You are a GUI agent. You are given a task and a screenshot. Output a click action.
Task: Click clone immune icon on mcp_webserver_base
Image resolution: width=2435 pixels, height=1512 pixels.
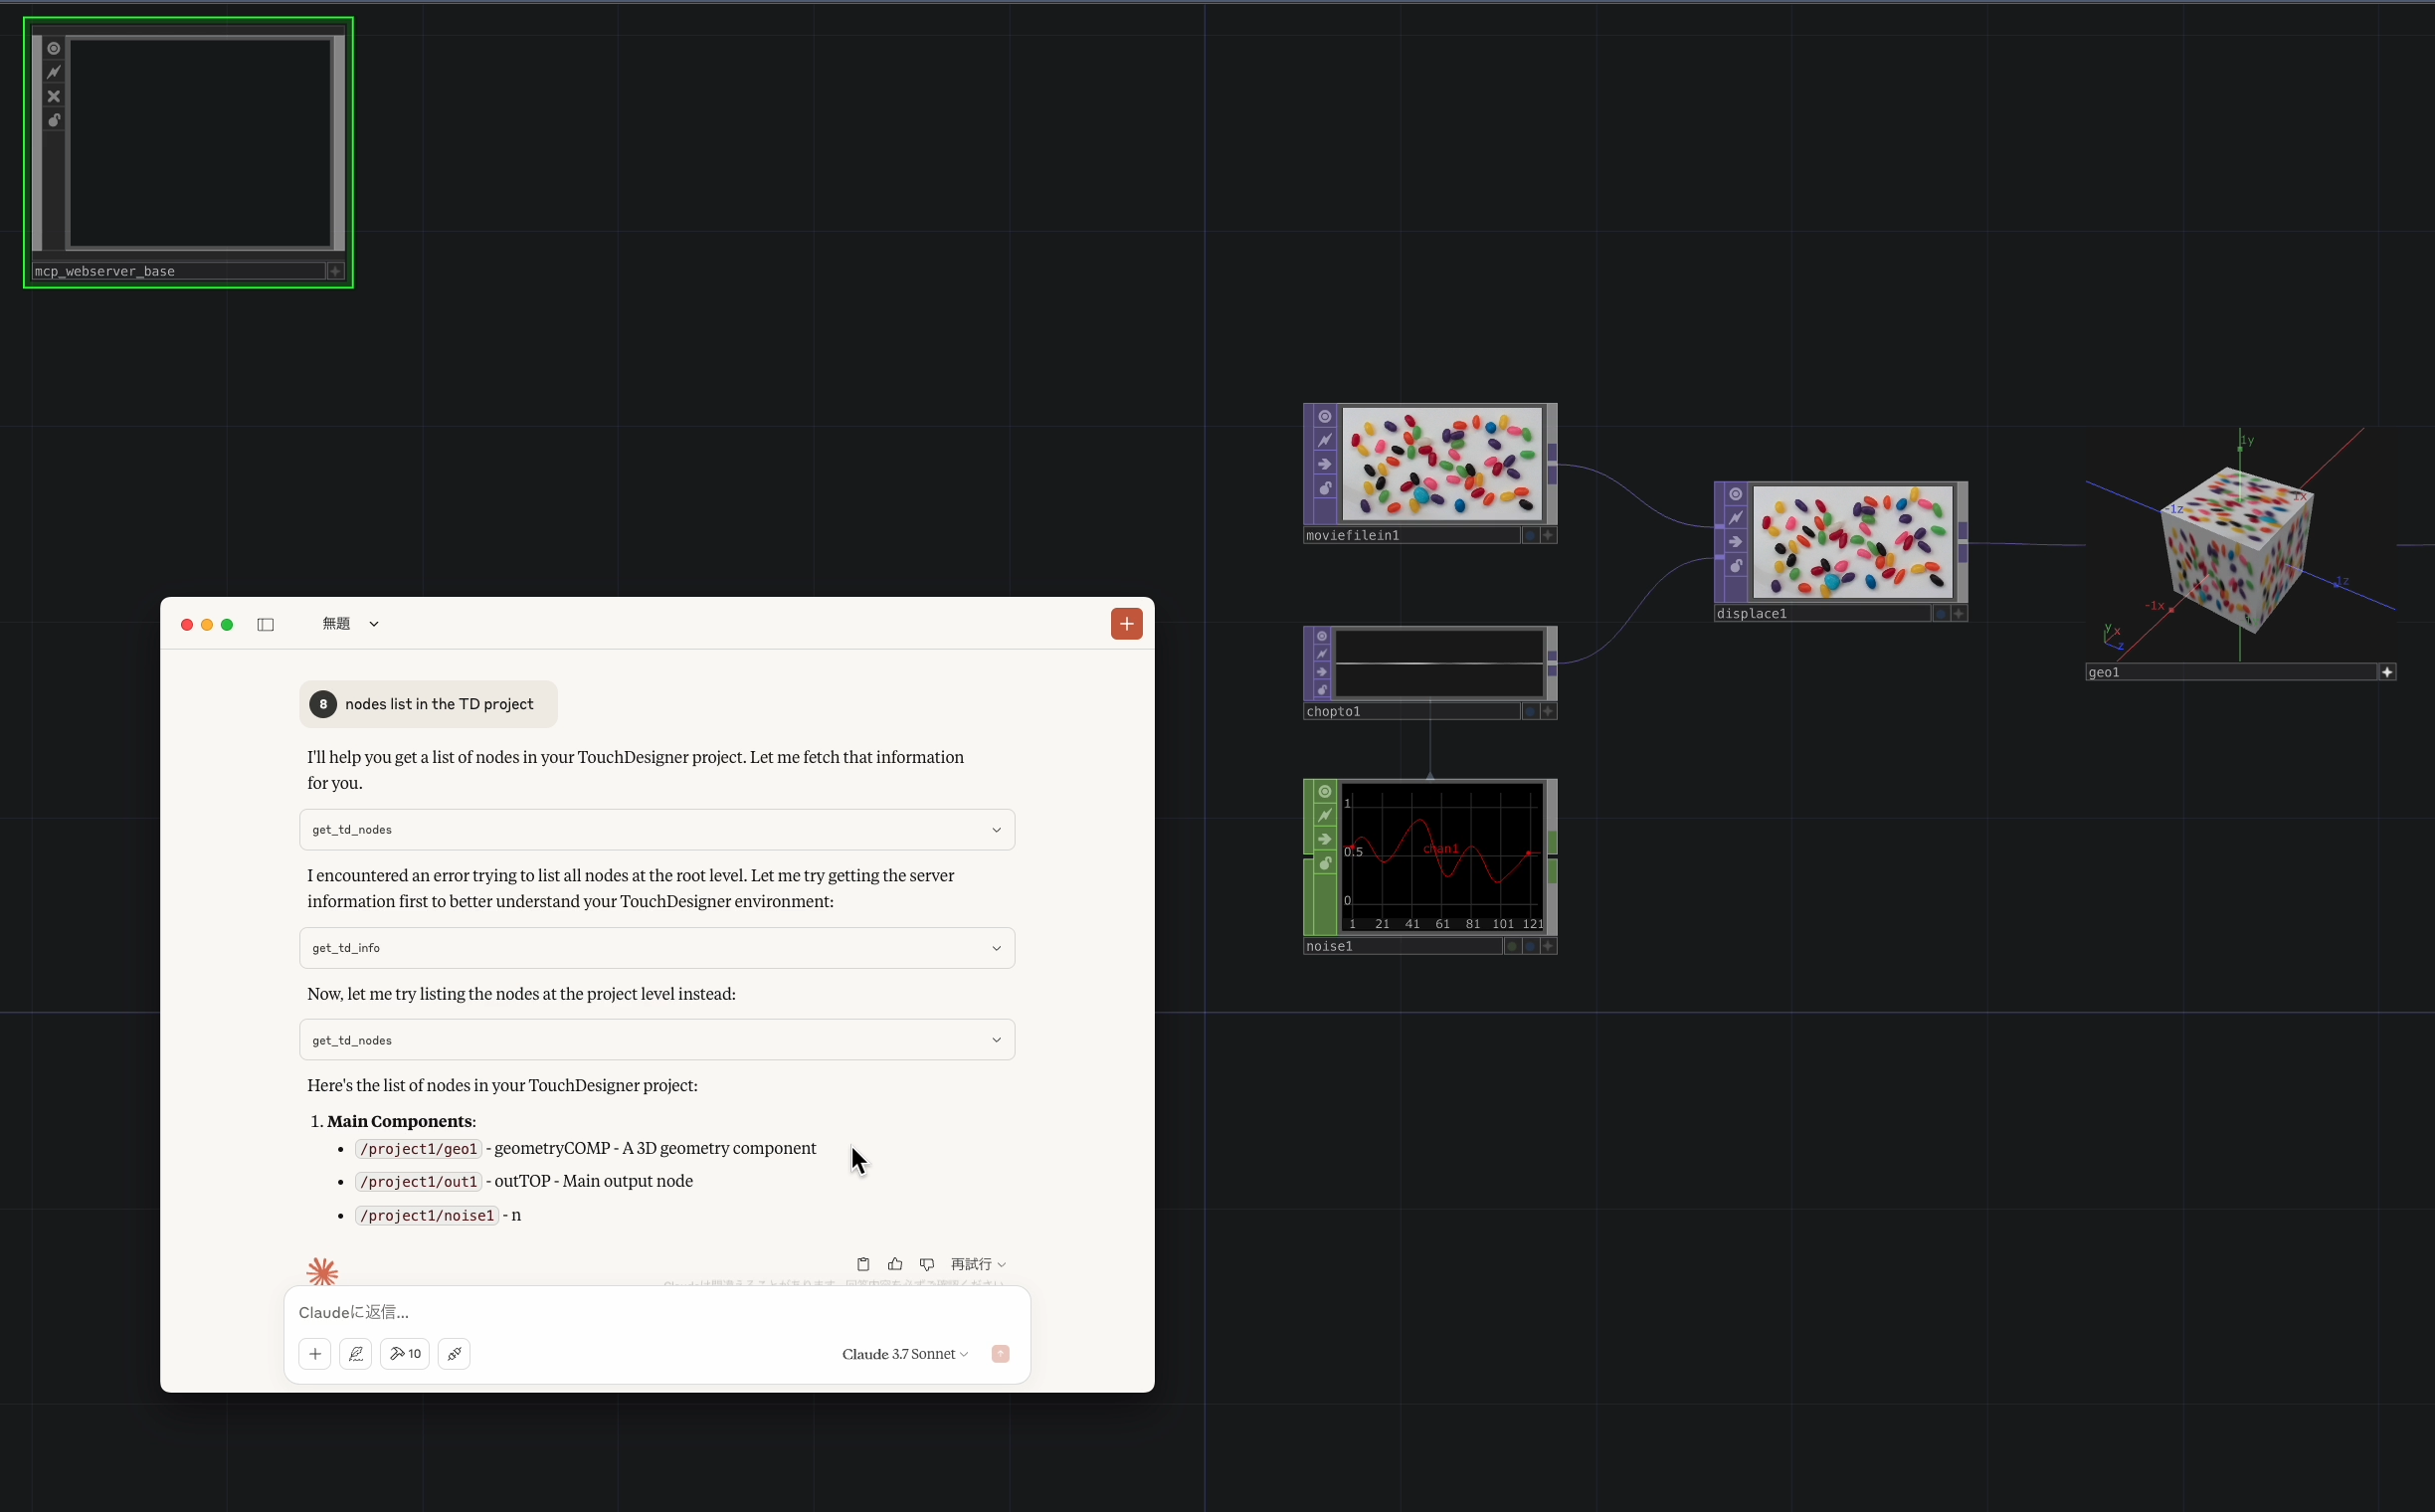tap(54, 96)
